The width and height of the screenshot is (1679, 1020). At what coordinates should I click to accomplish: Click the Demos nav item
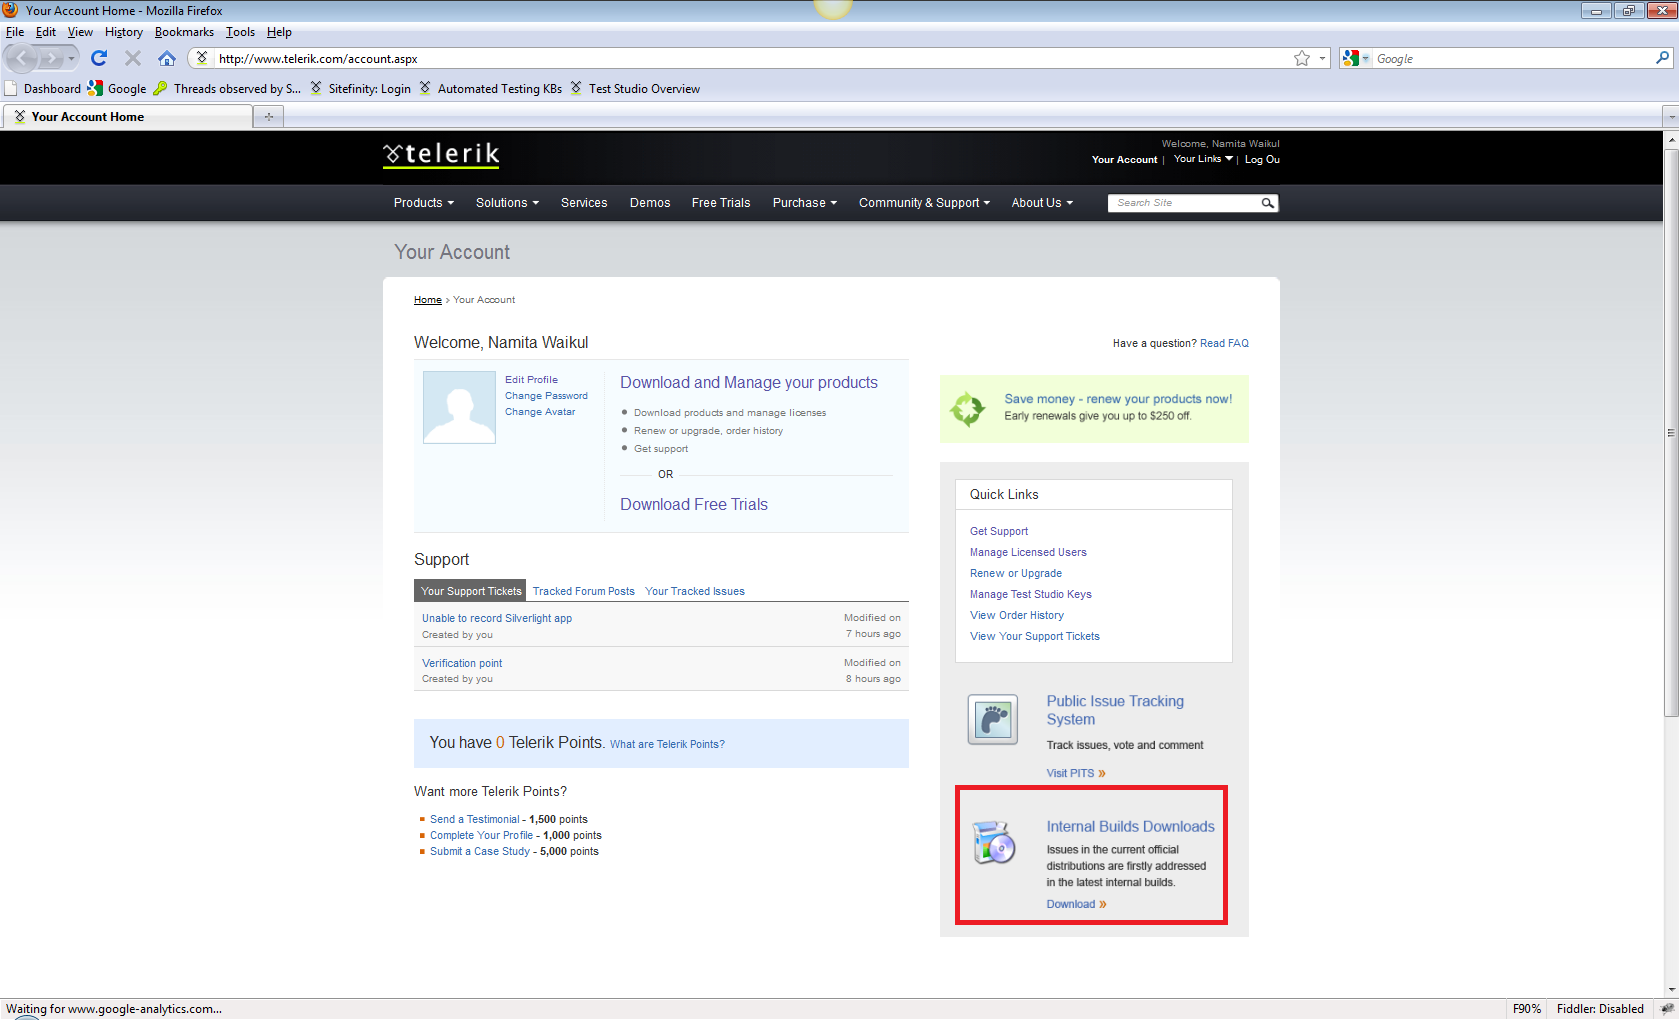coord(650,203)
